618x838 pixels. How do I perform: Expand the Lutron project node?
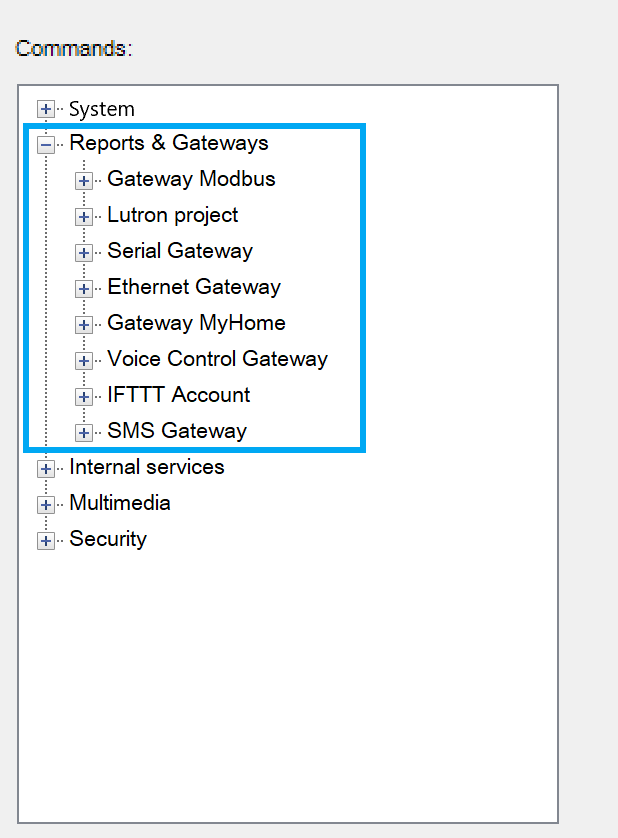pos(83,216)
